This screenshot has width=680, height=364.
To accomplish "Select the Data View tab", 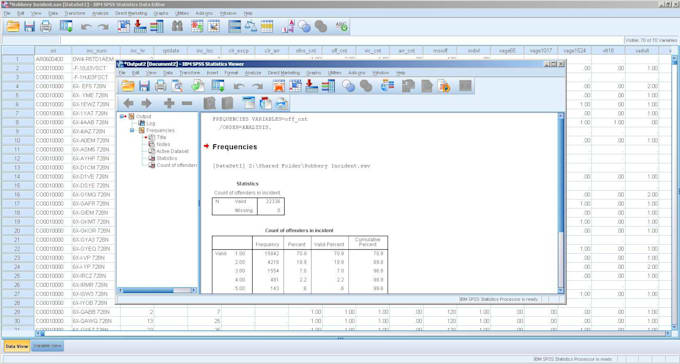I will point(17,346).
